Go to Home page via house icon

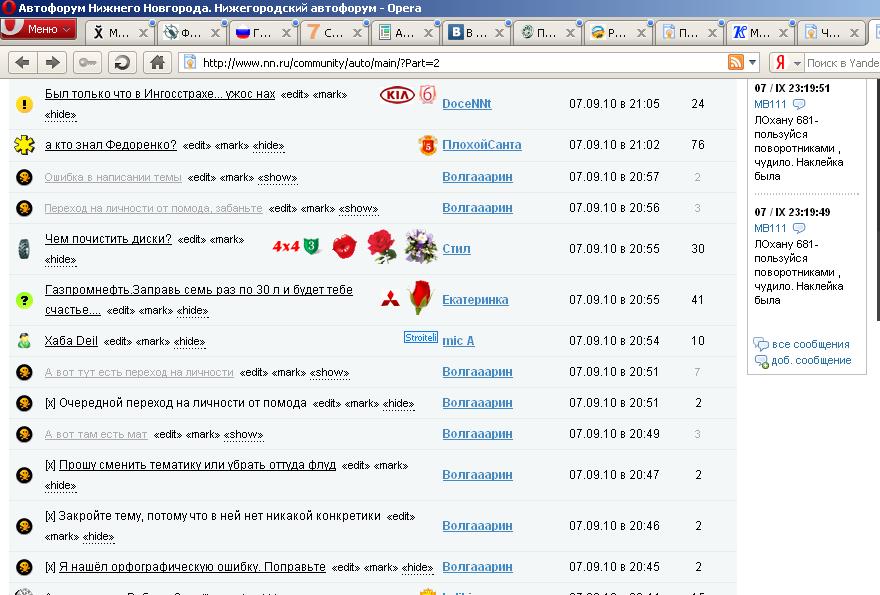point(157,63)
